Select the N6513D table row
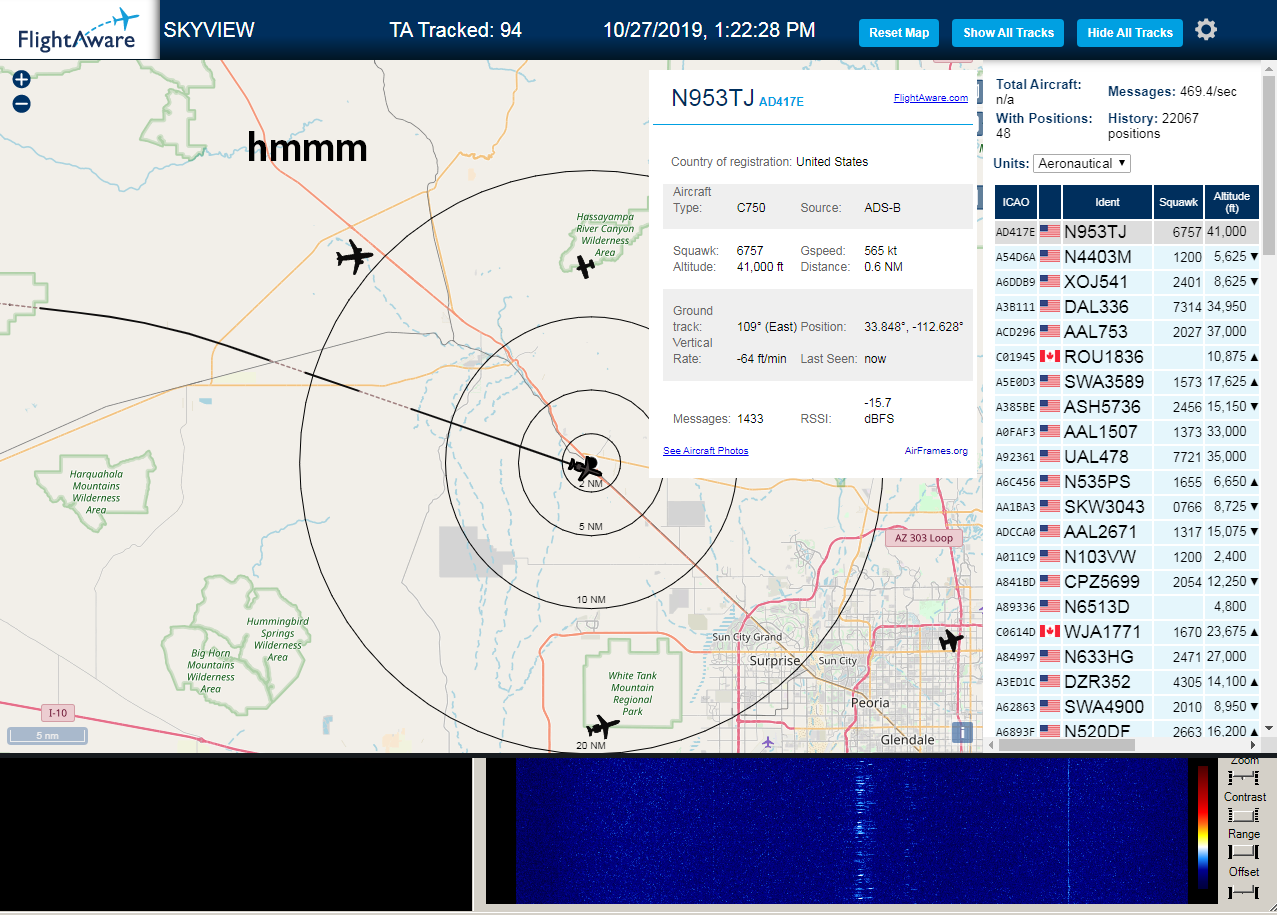 (x=1126, y=606)
